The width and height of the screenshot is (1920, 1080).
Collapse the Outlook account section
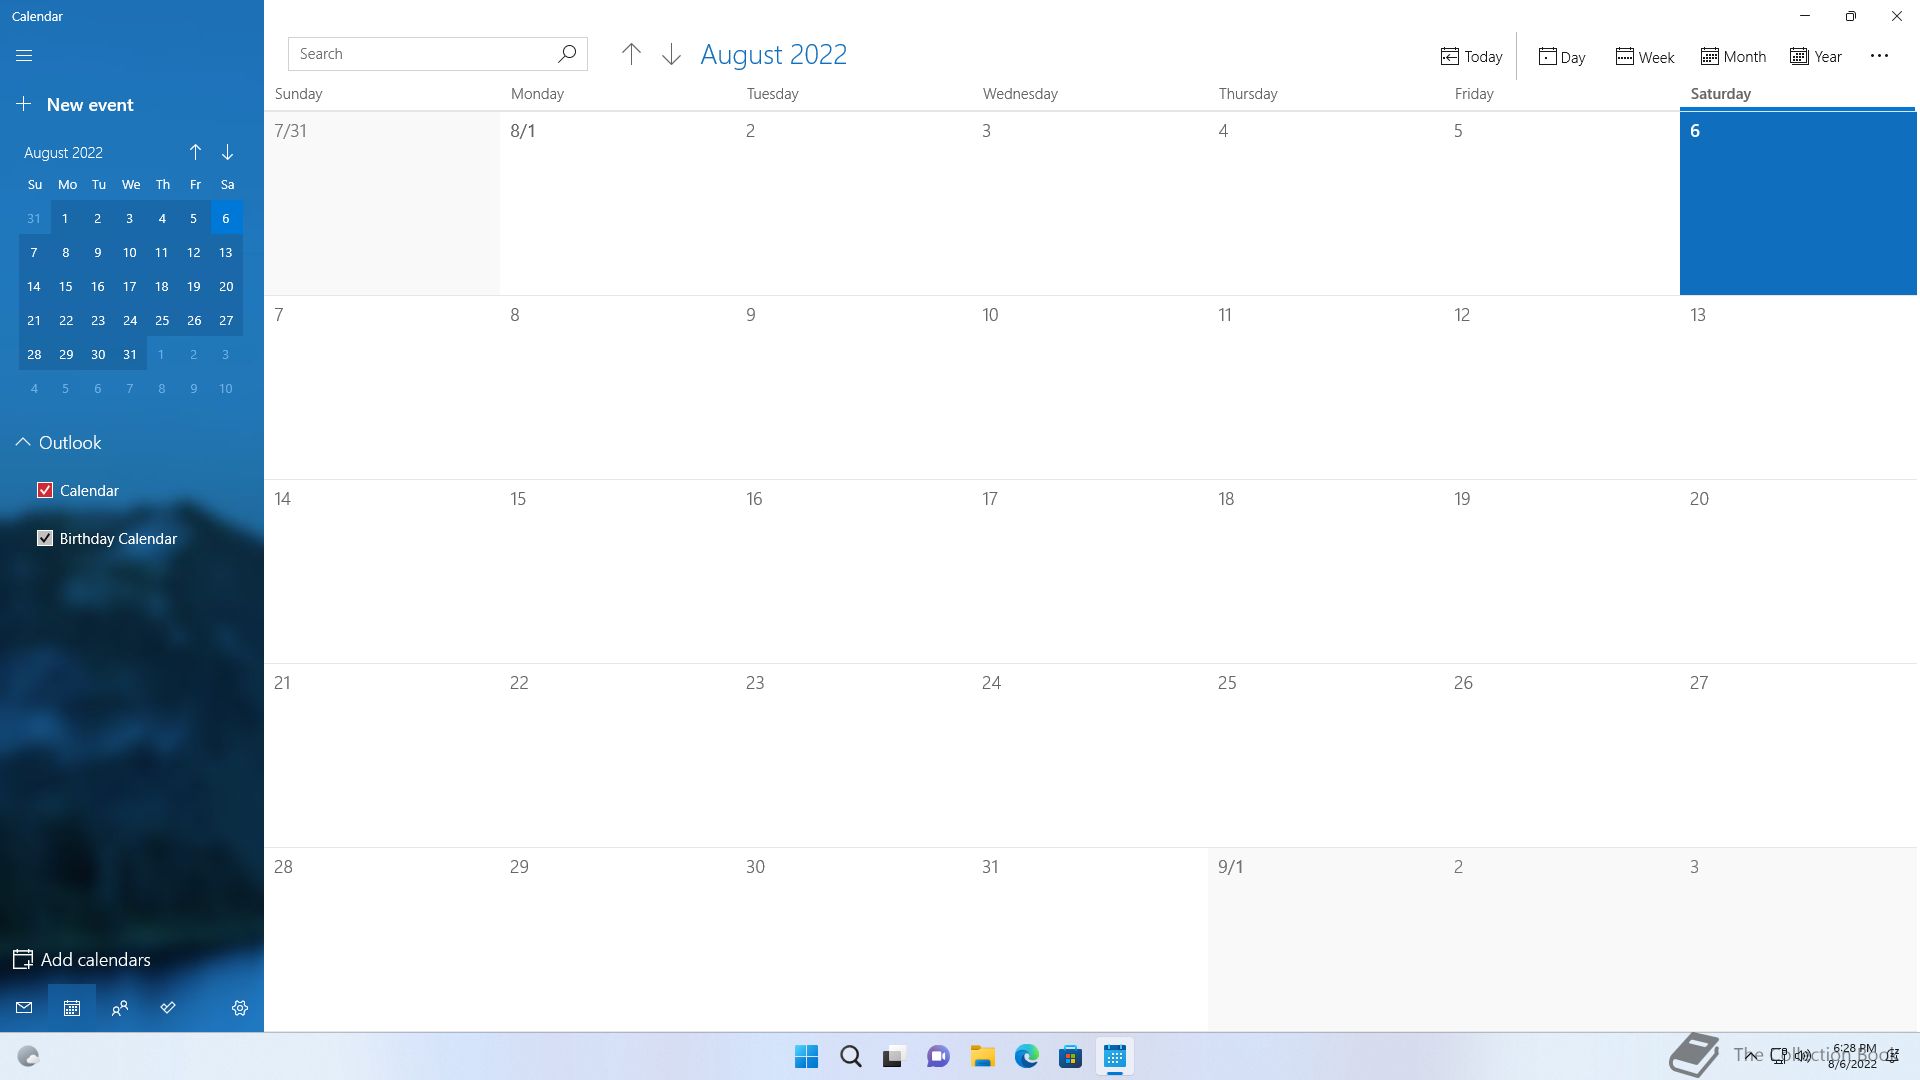point(23,442)
